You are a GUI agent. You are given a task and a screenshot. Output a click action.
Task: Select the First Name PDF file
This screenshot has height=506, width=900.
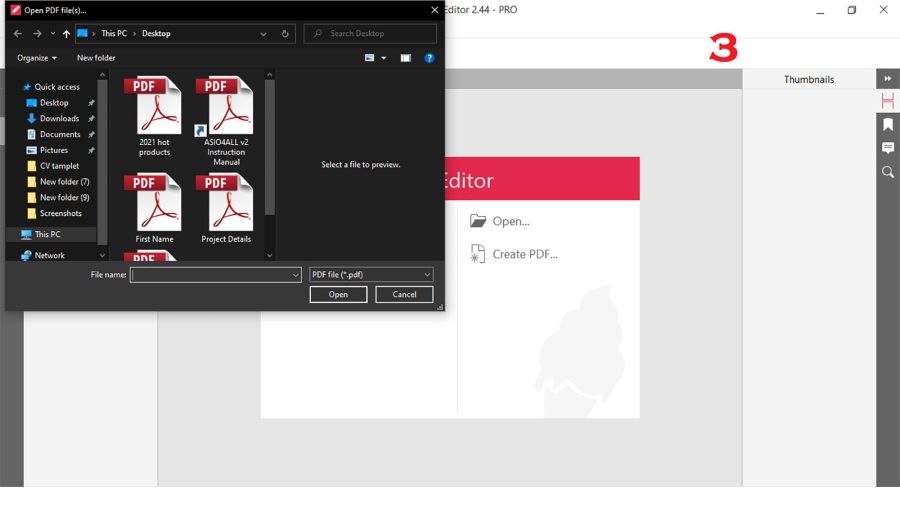click(154, 208)
